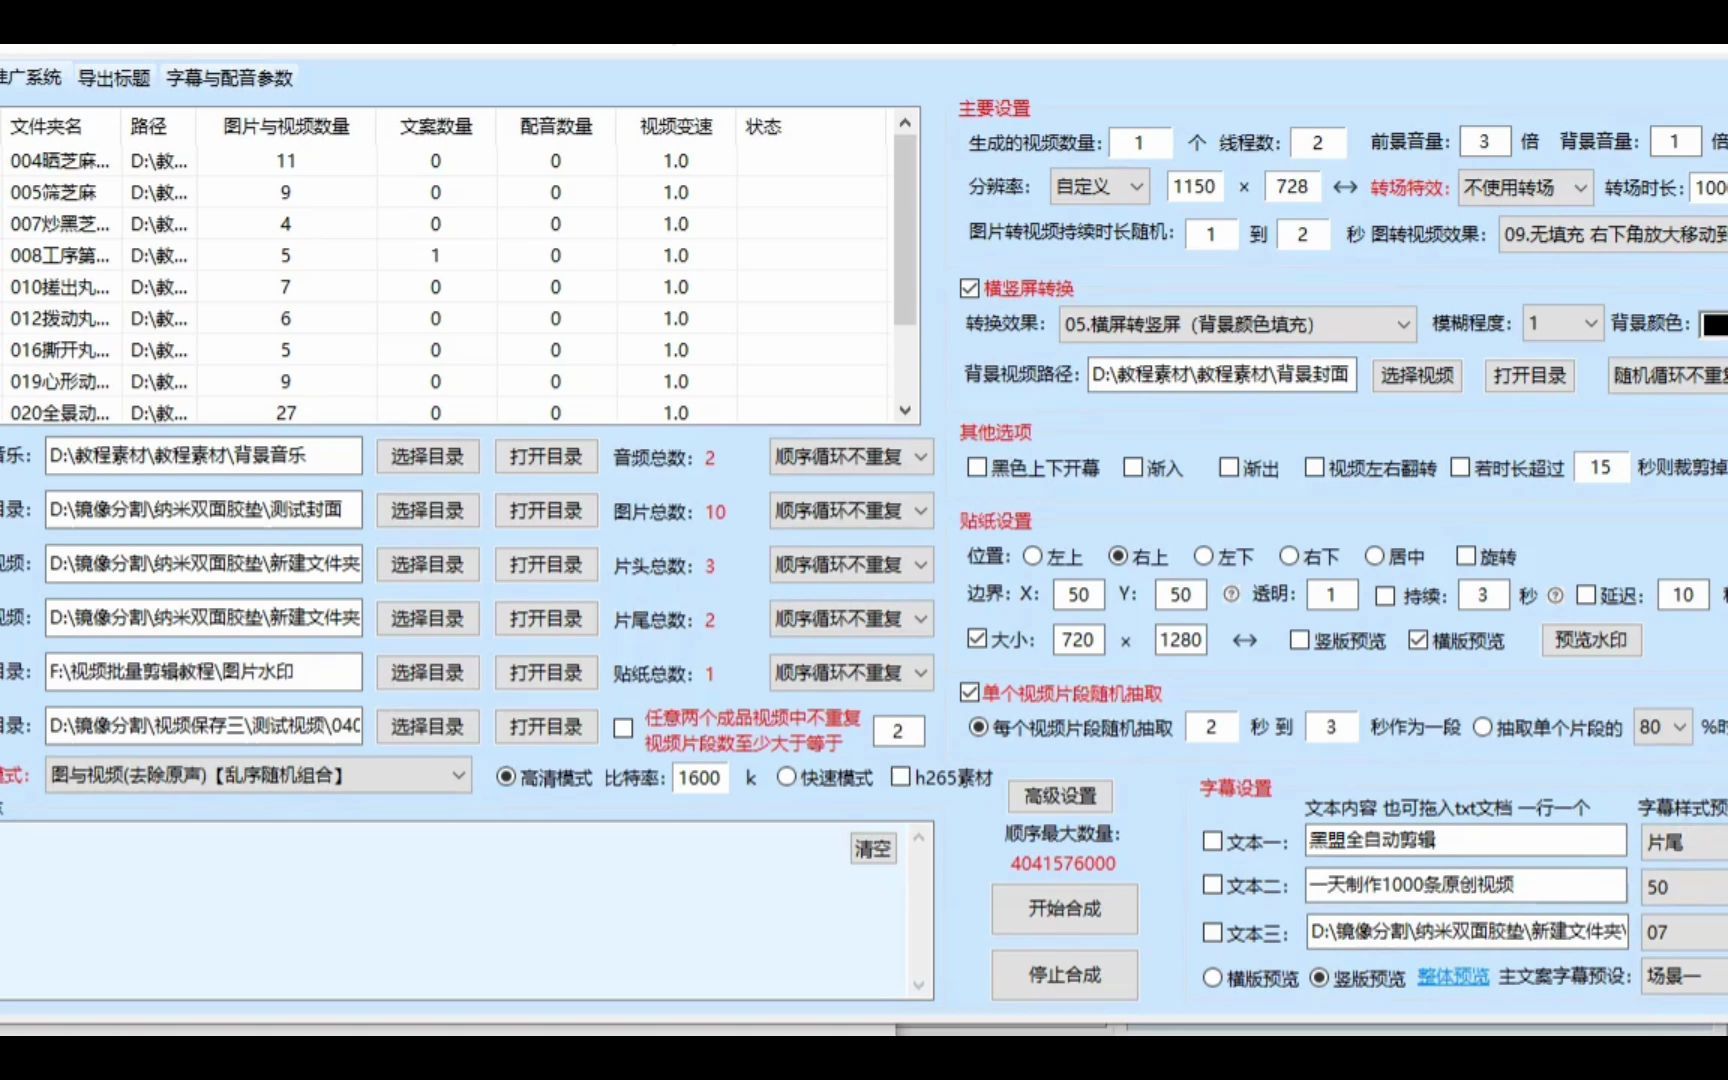Image resolution: width=1728 pixels, height=1080 pixels.
Task: Select 高清模式 radio option
Action: pyautogui.click(x=507, y=777)
